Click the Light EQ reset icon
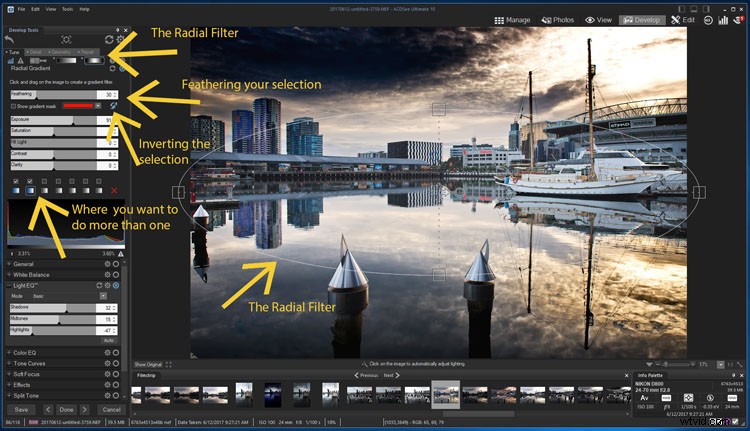 [x=99, y=285]
